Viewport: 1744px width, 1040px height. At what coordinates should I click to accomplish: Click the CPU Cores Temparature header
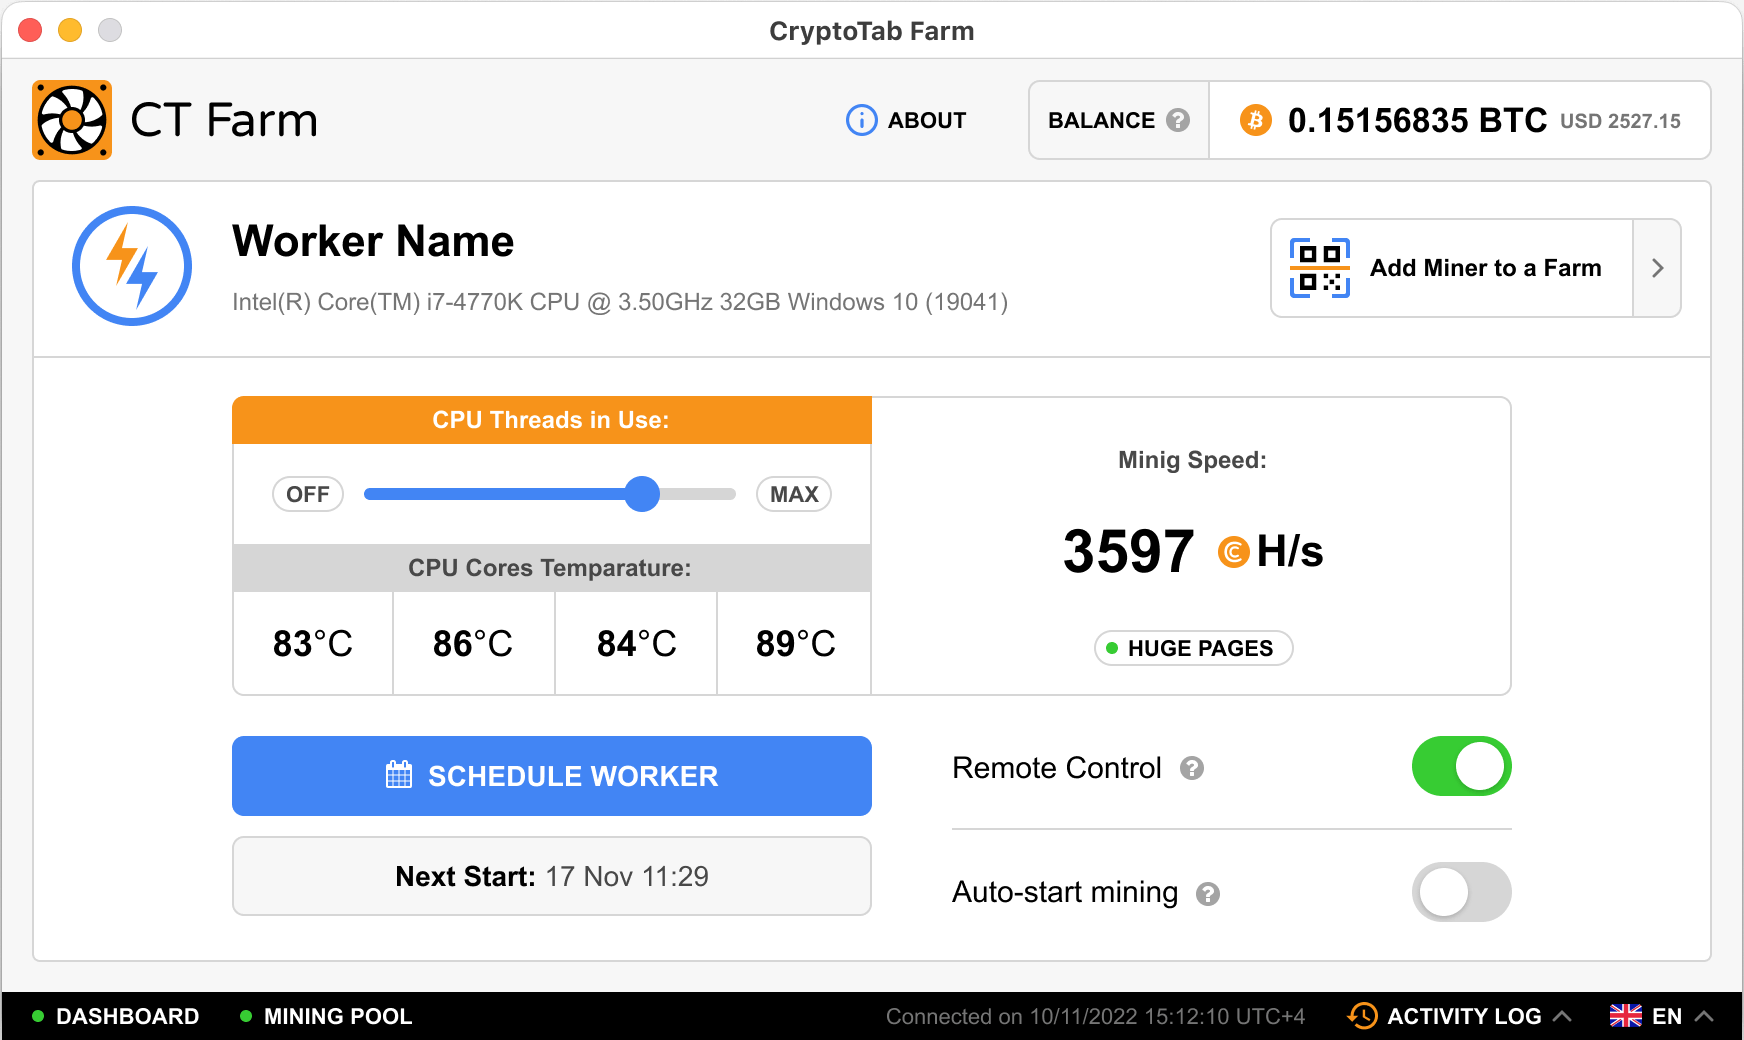click(552, 568)
